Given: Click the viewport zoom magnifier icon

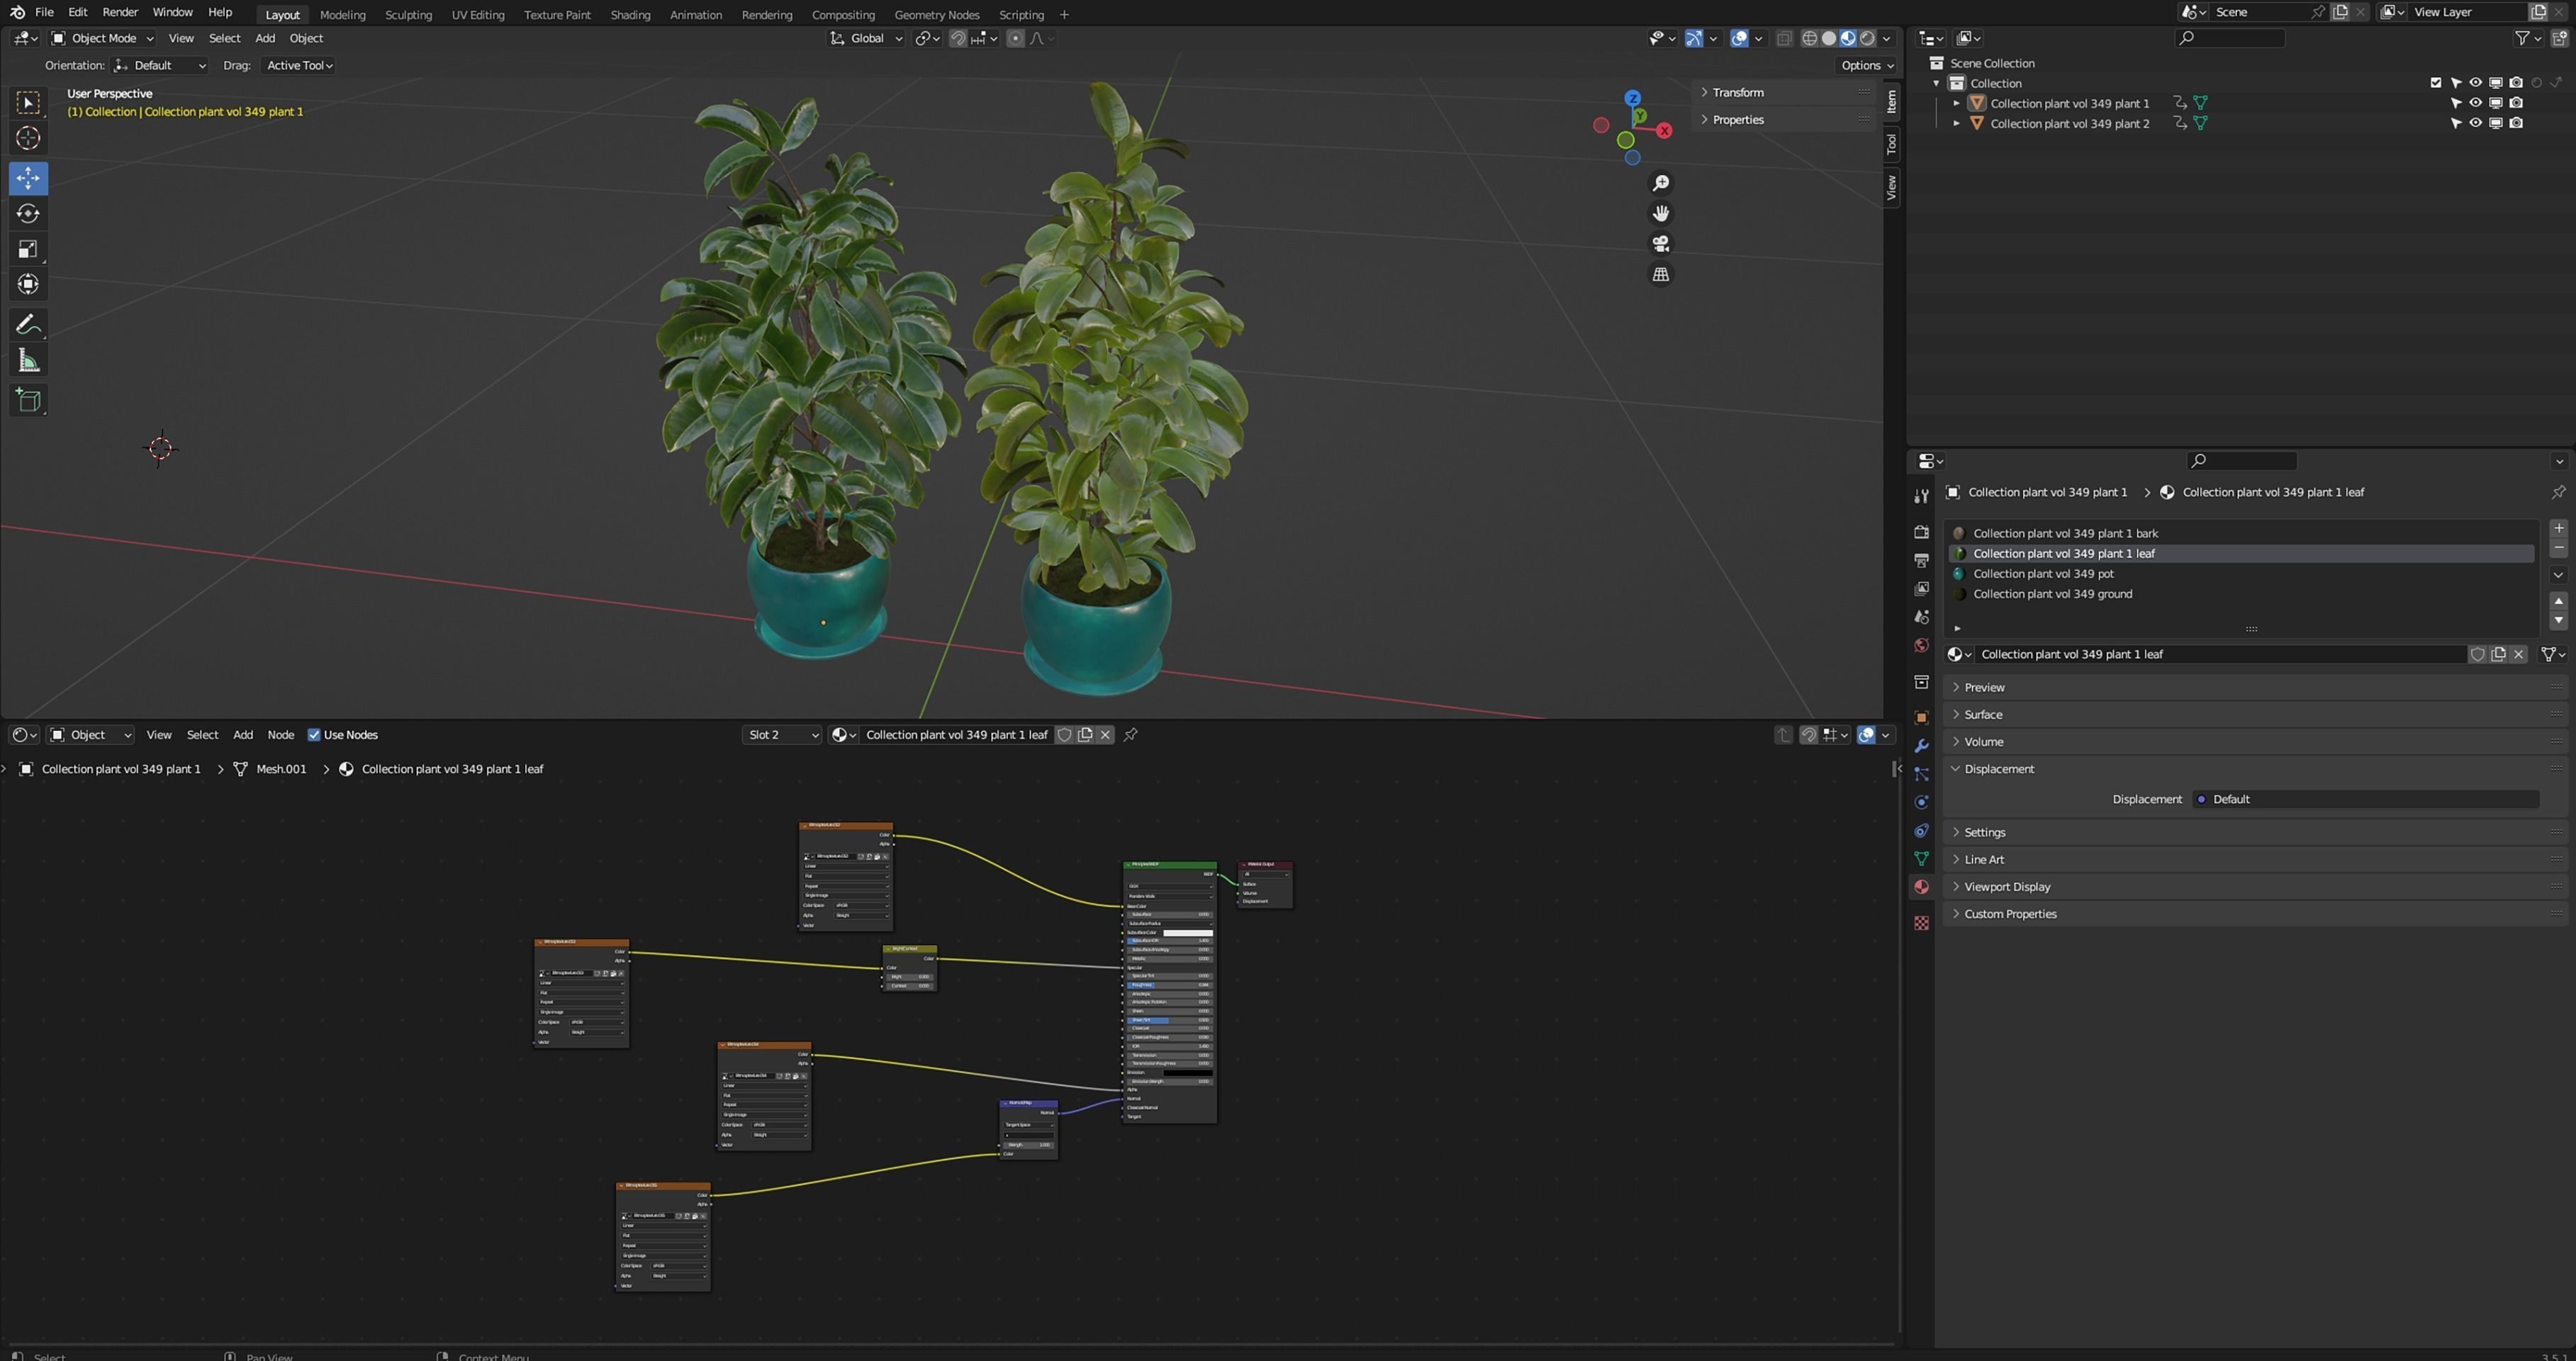Looking at the screenshot, I should click(x=1661, y=183).
